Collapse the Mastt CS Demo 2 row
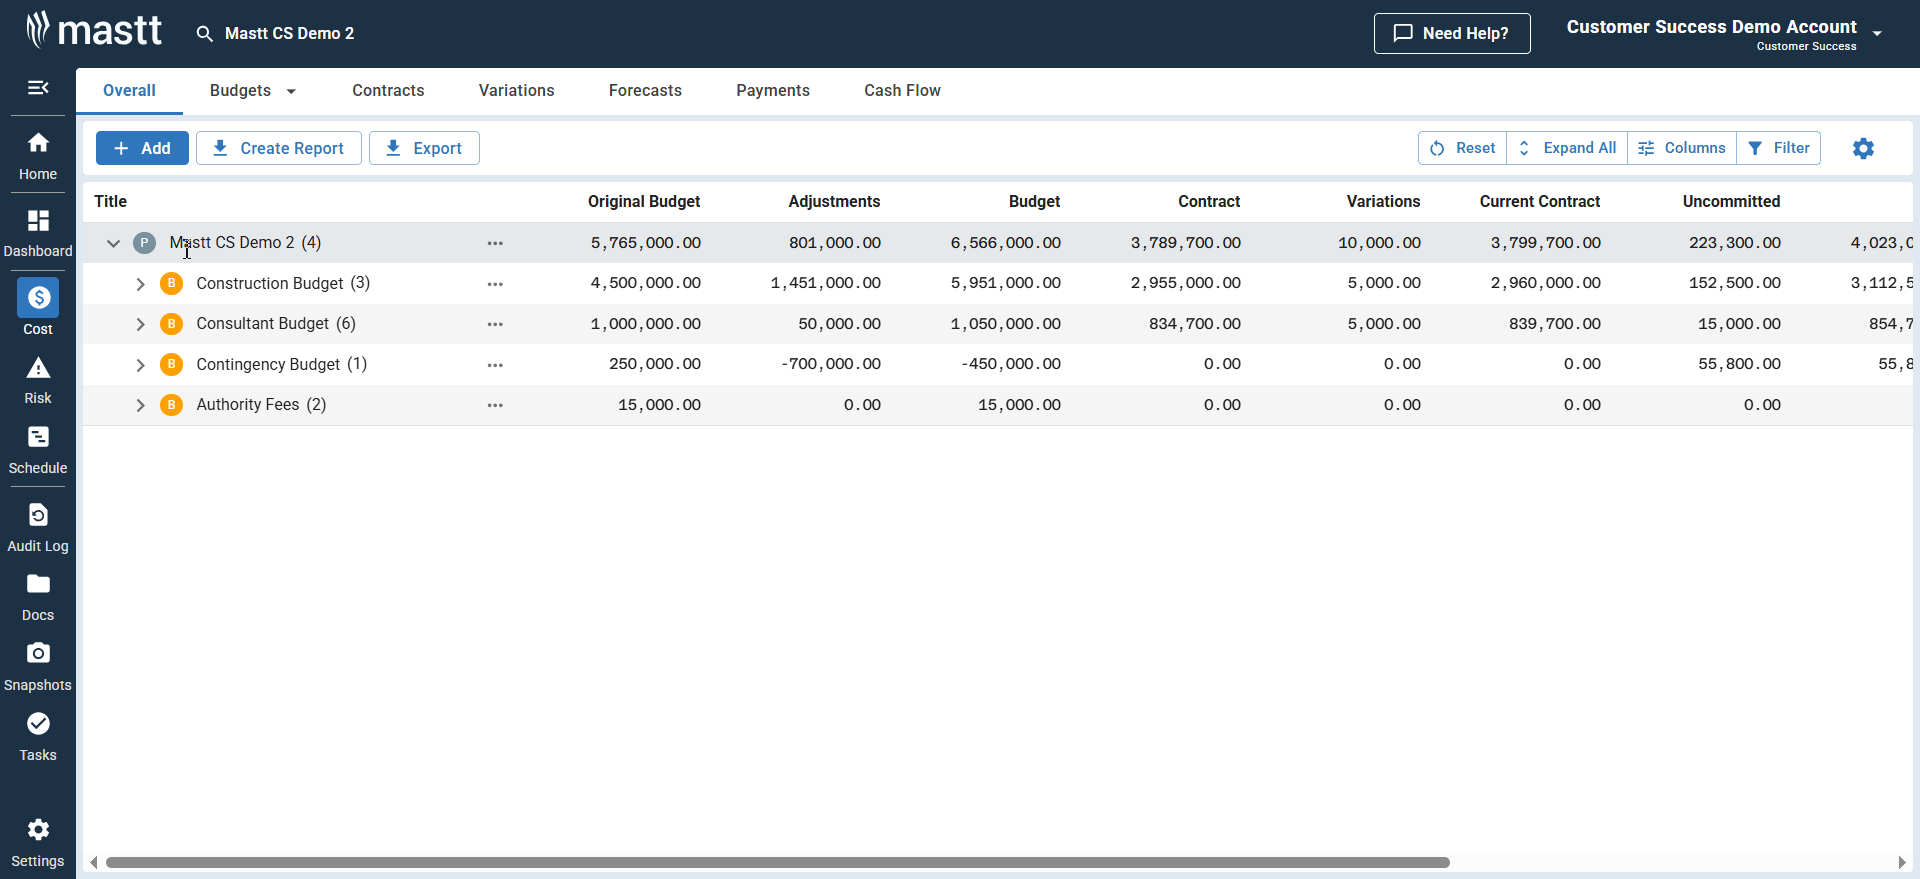Viewport: 1920px width, 879px height. coord(113,243)
